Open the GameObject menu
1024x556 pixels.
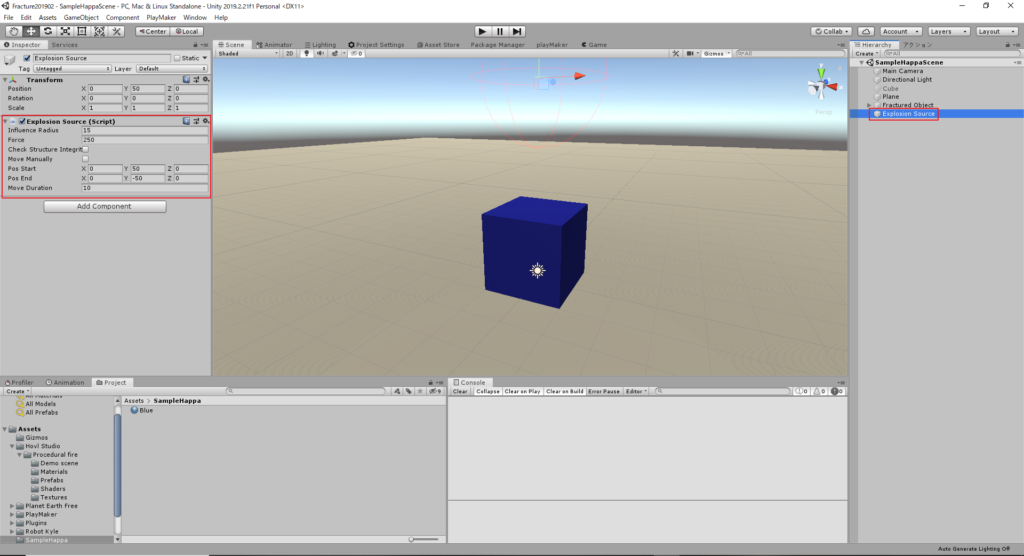tap(81, 18)
